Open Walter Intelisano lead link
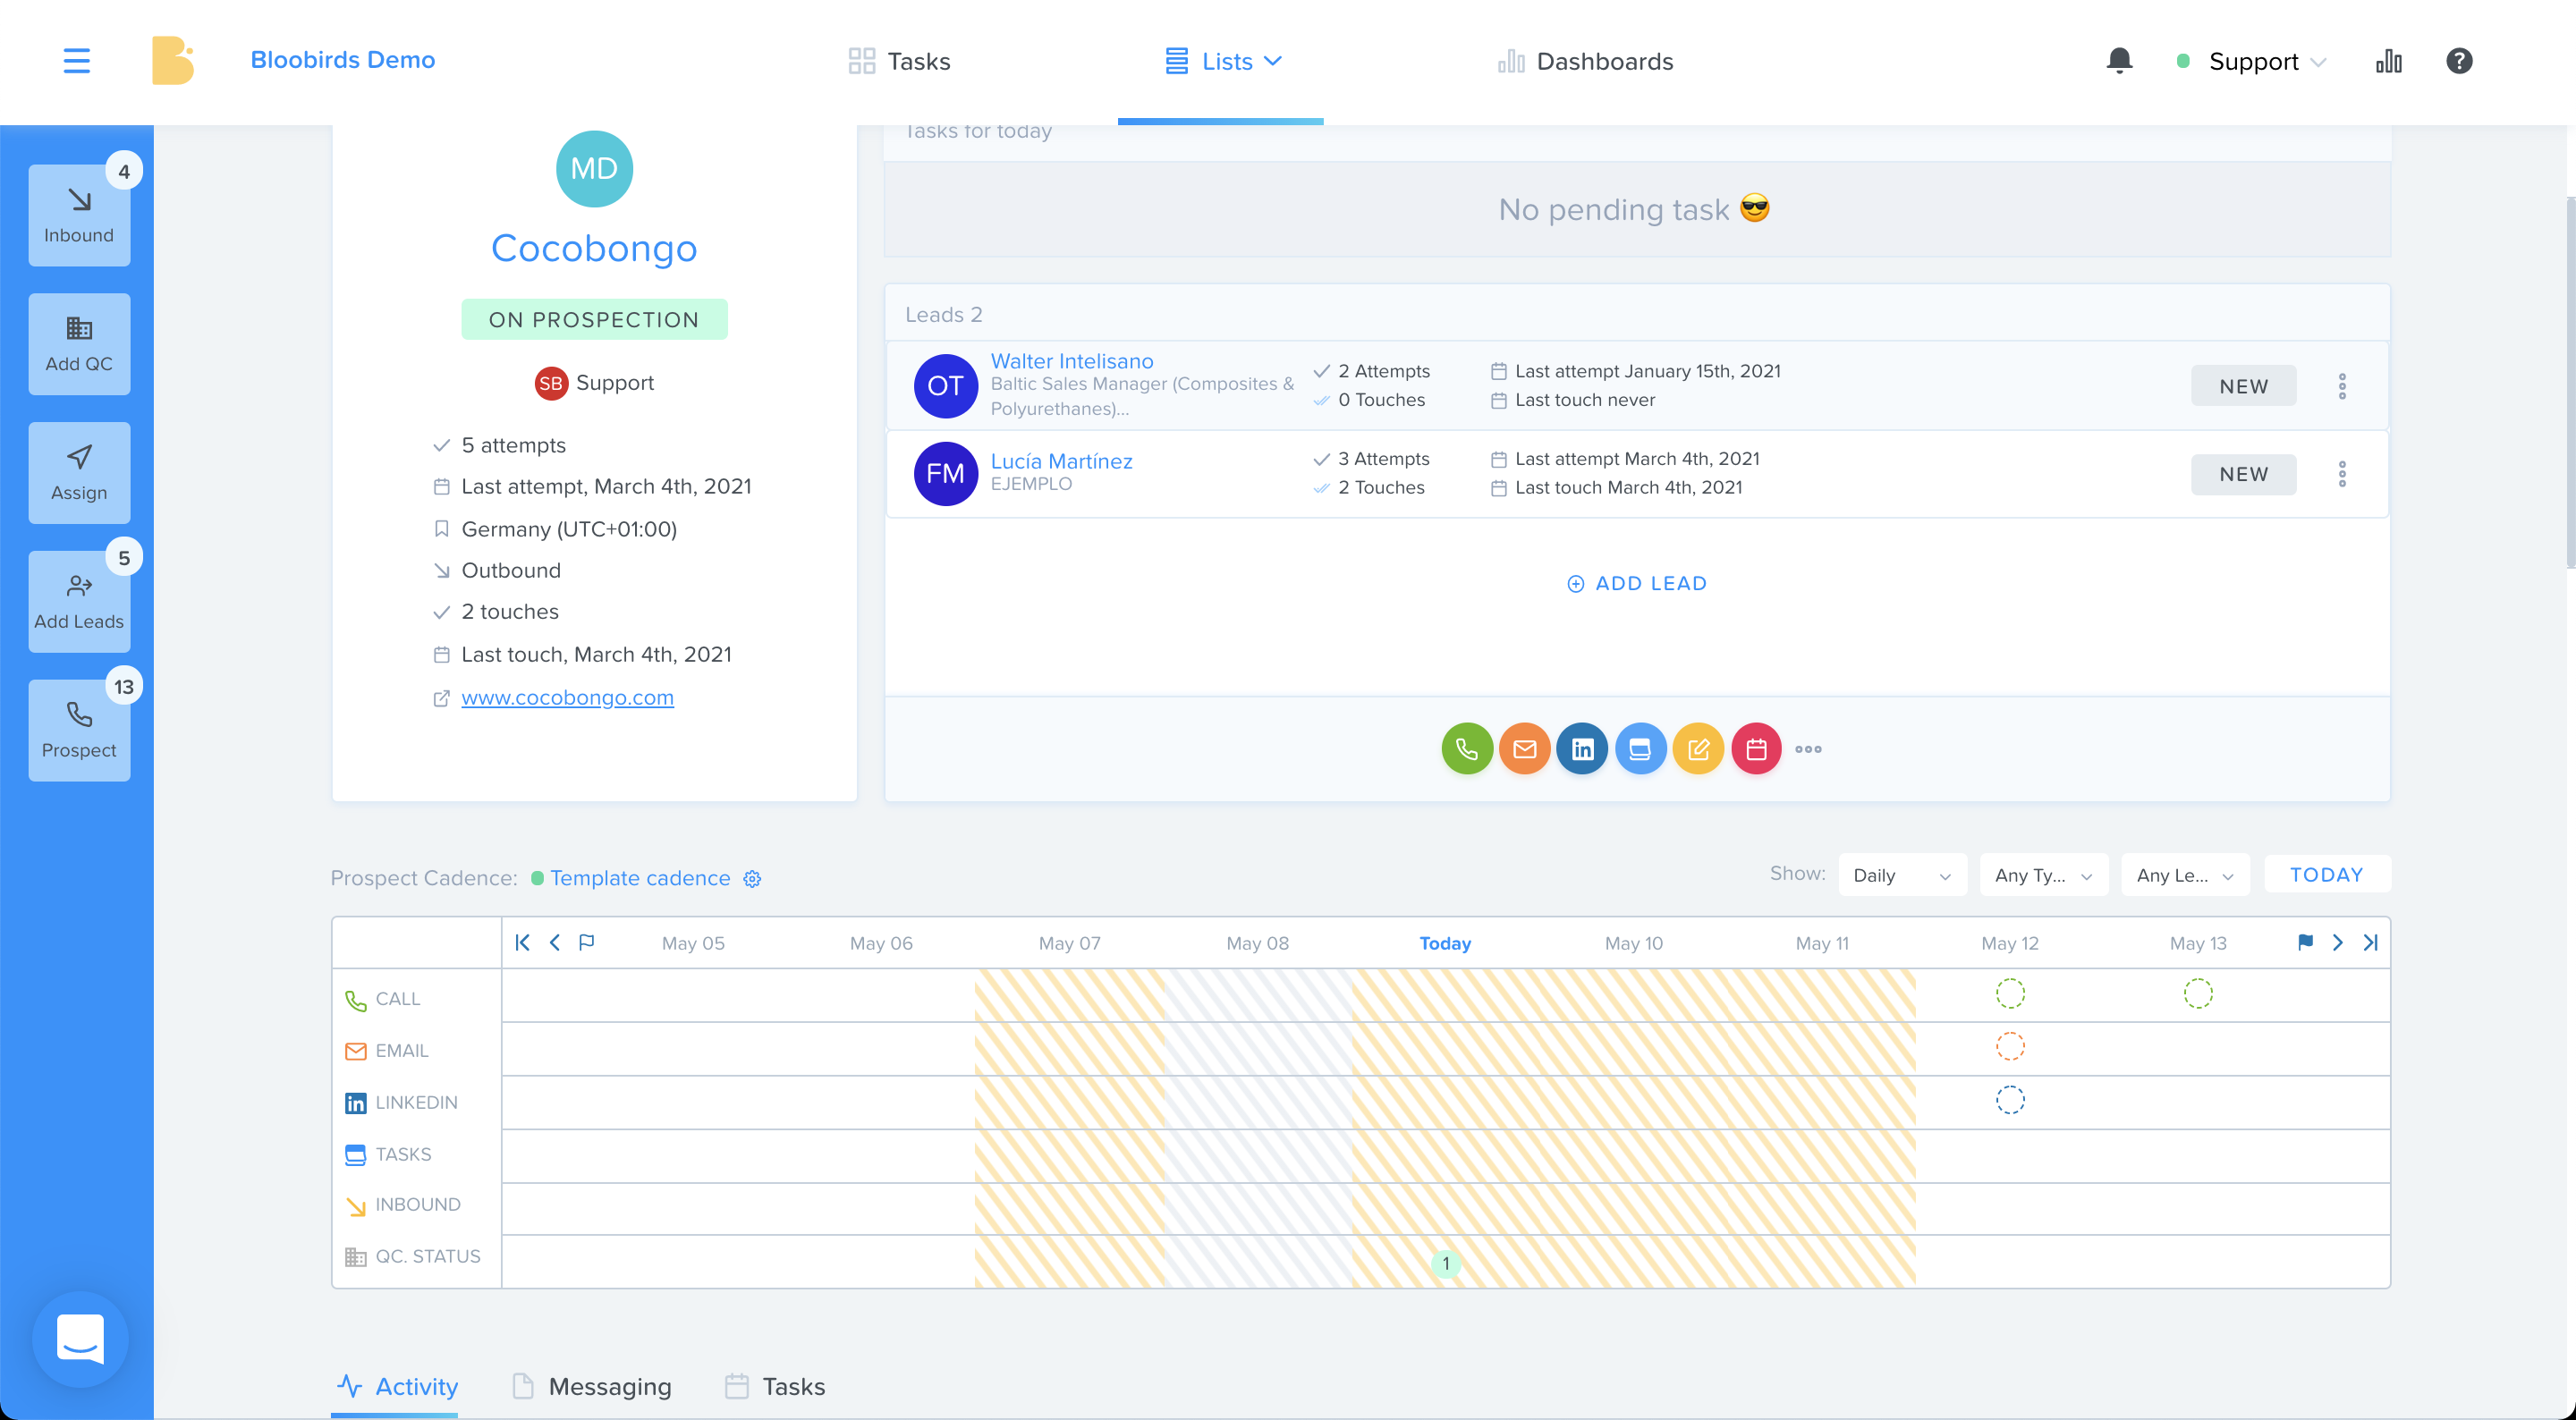This screenshot has width=2576, height=1420. 1072,361
